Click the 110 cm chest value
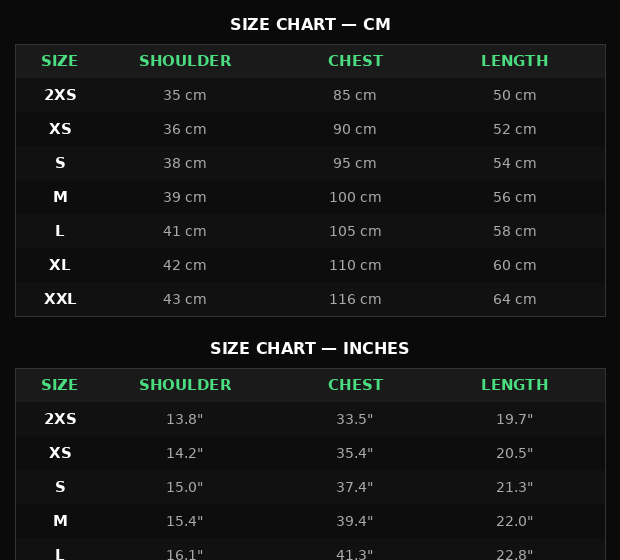The height and width of the screenshot is (560, 620). [355, 265]
